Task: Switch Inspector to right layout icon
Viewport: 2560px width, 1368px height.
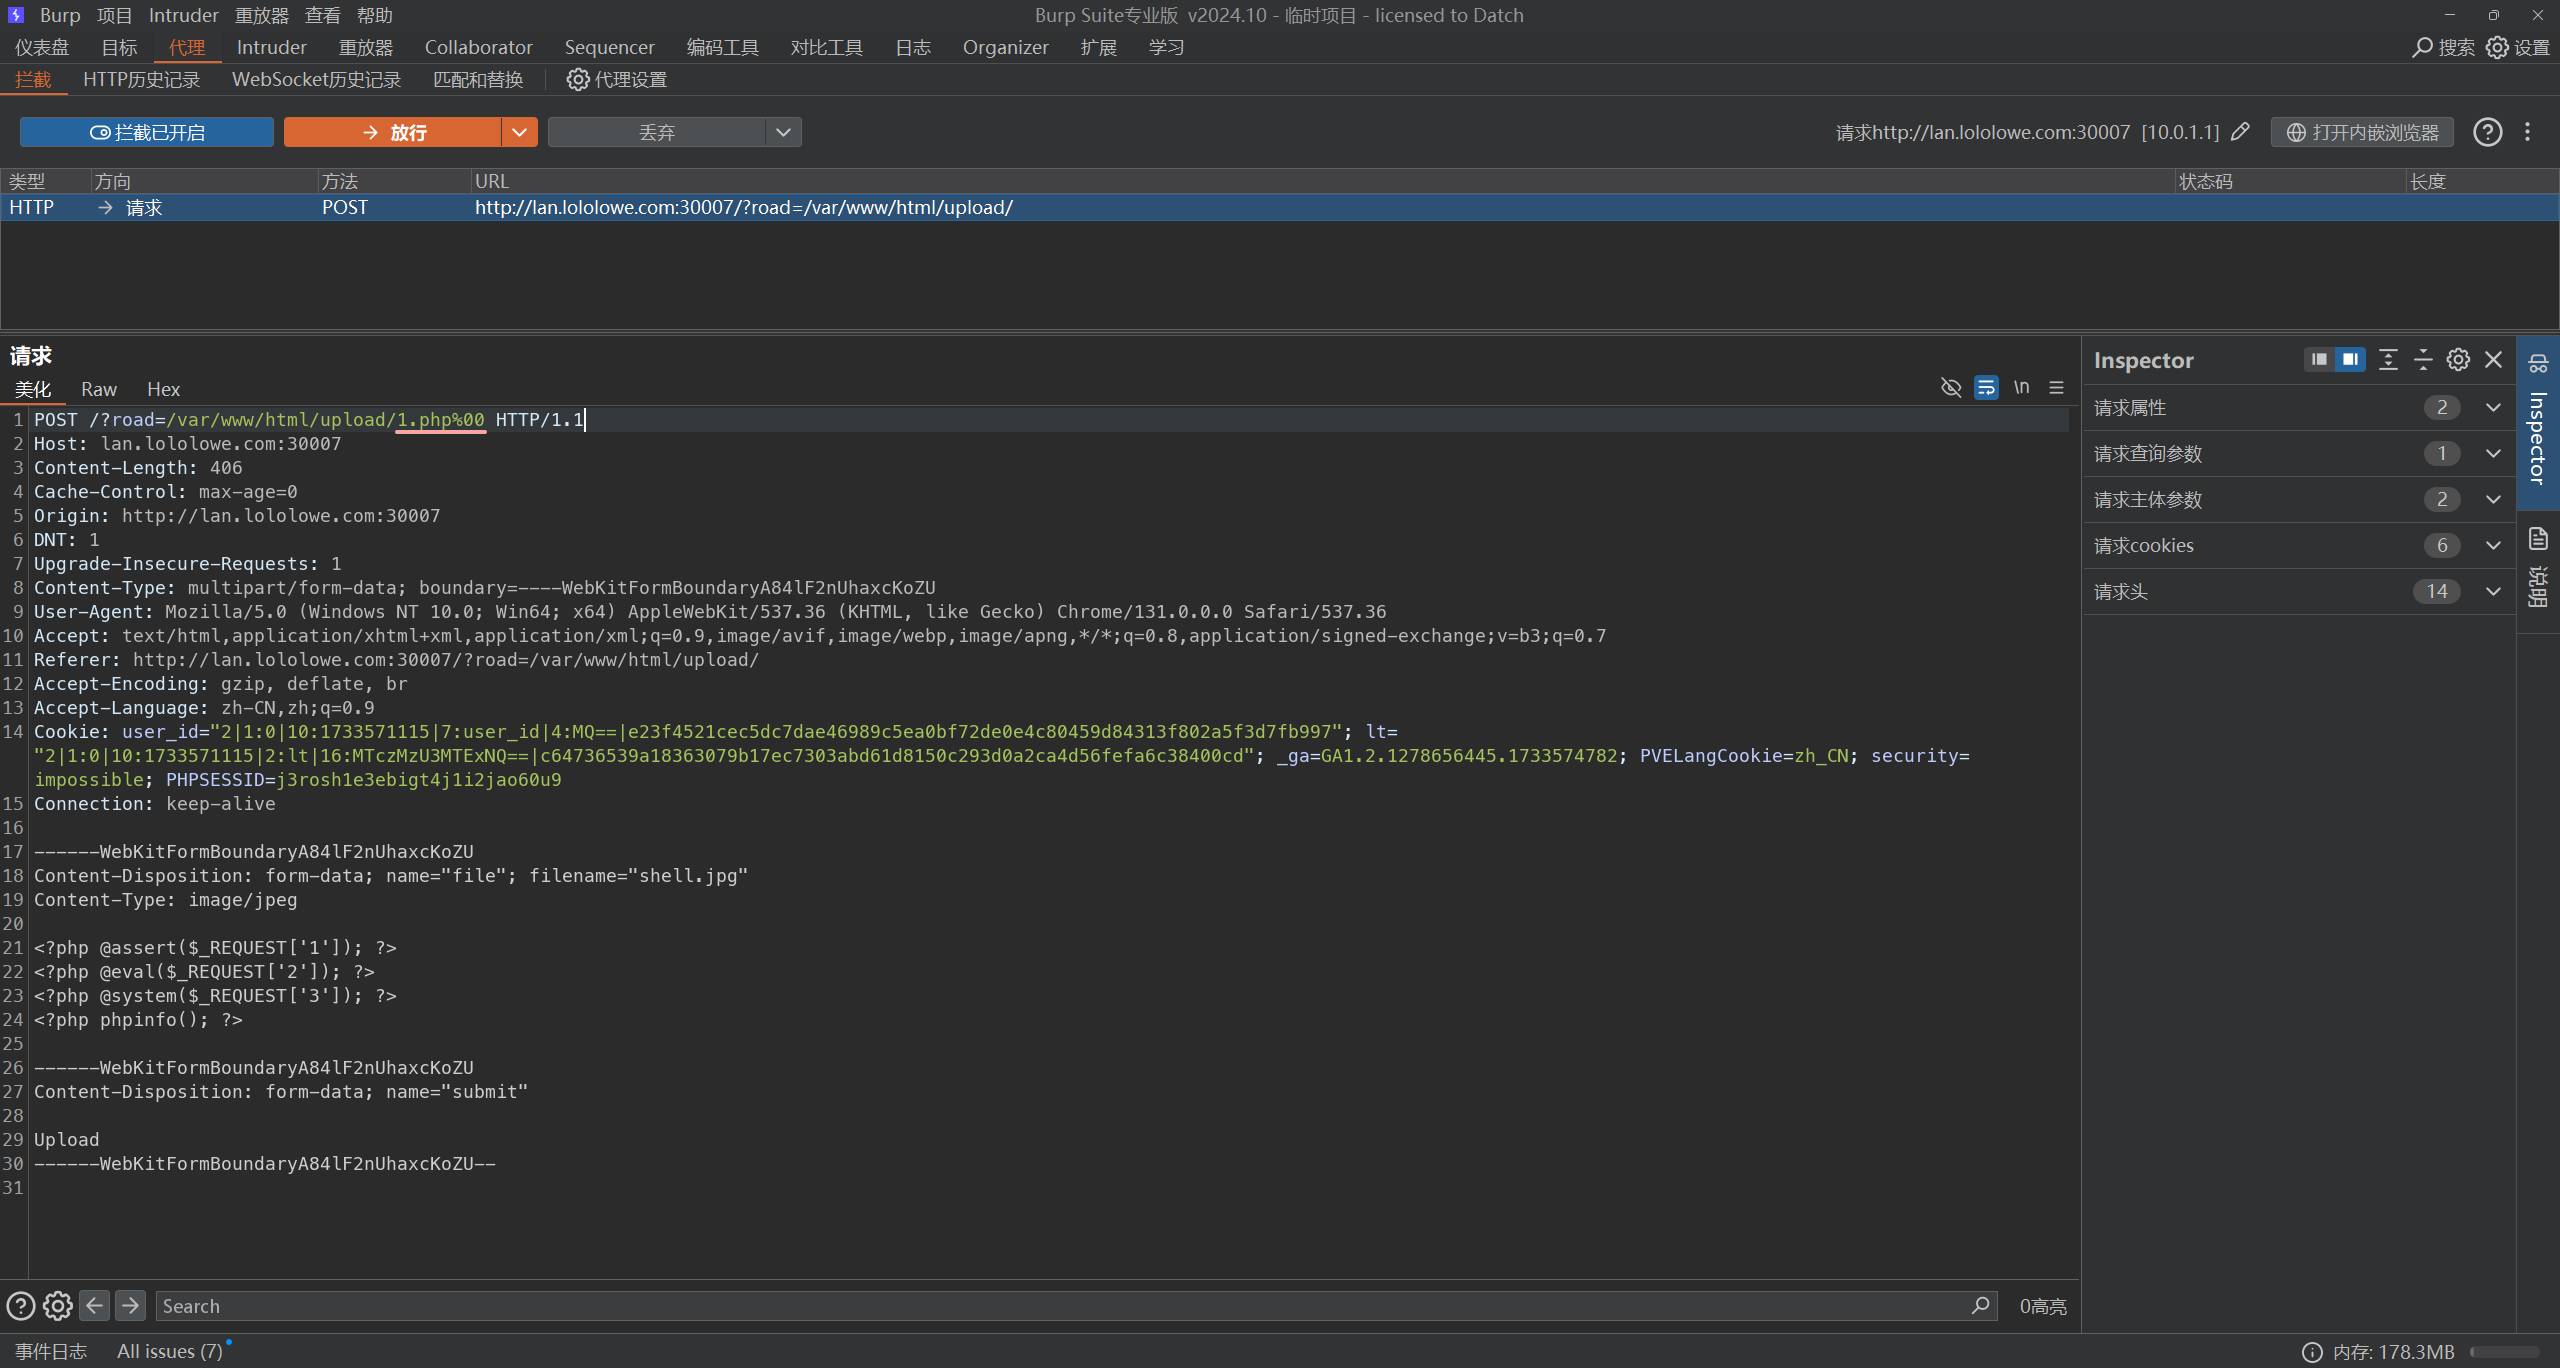Action: click(2350, 359)
